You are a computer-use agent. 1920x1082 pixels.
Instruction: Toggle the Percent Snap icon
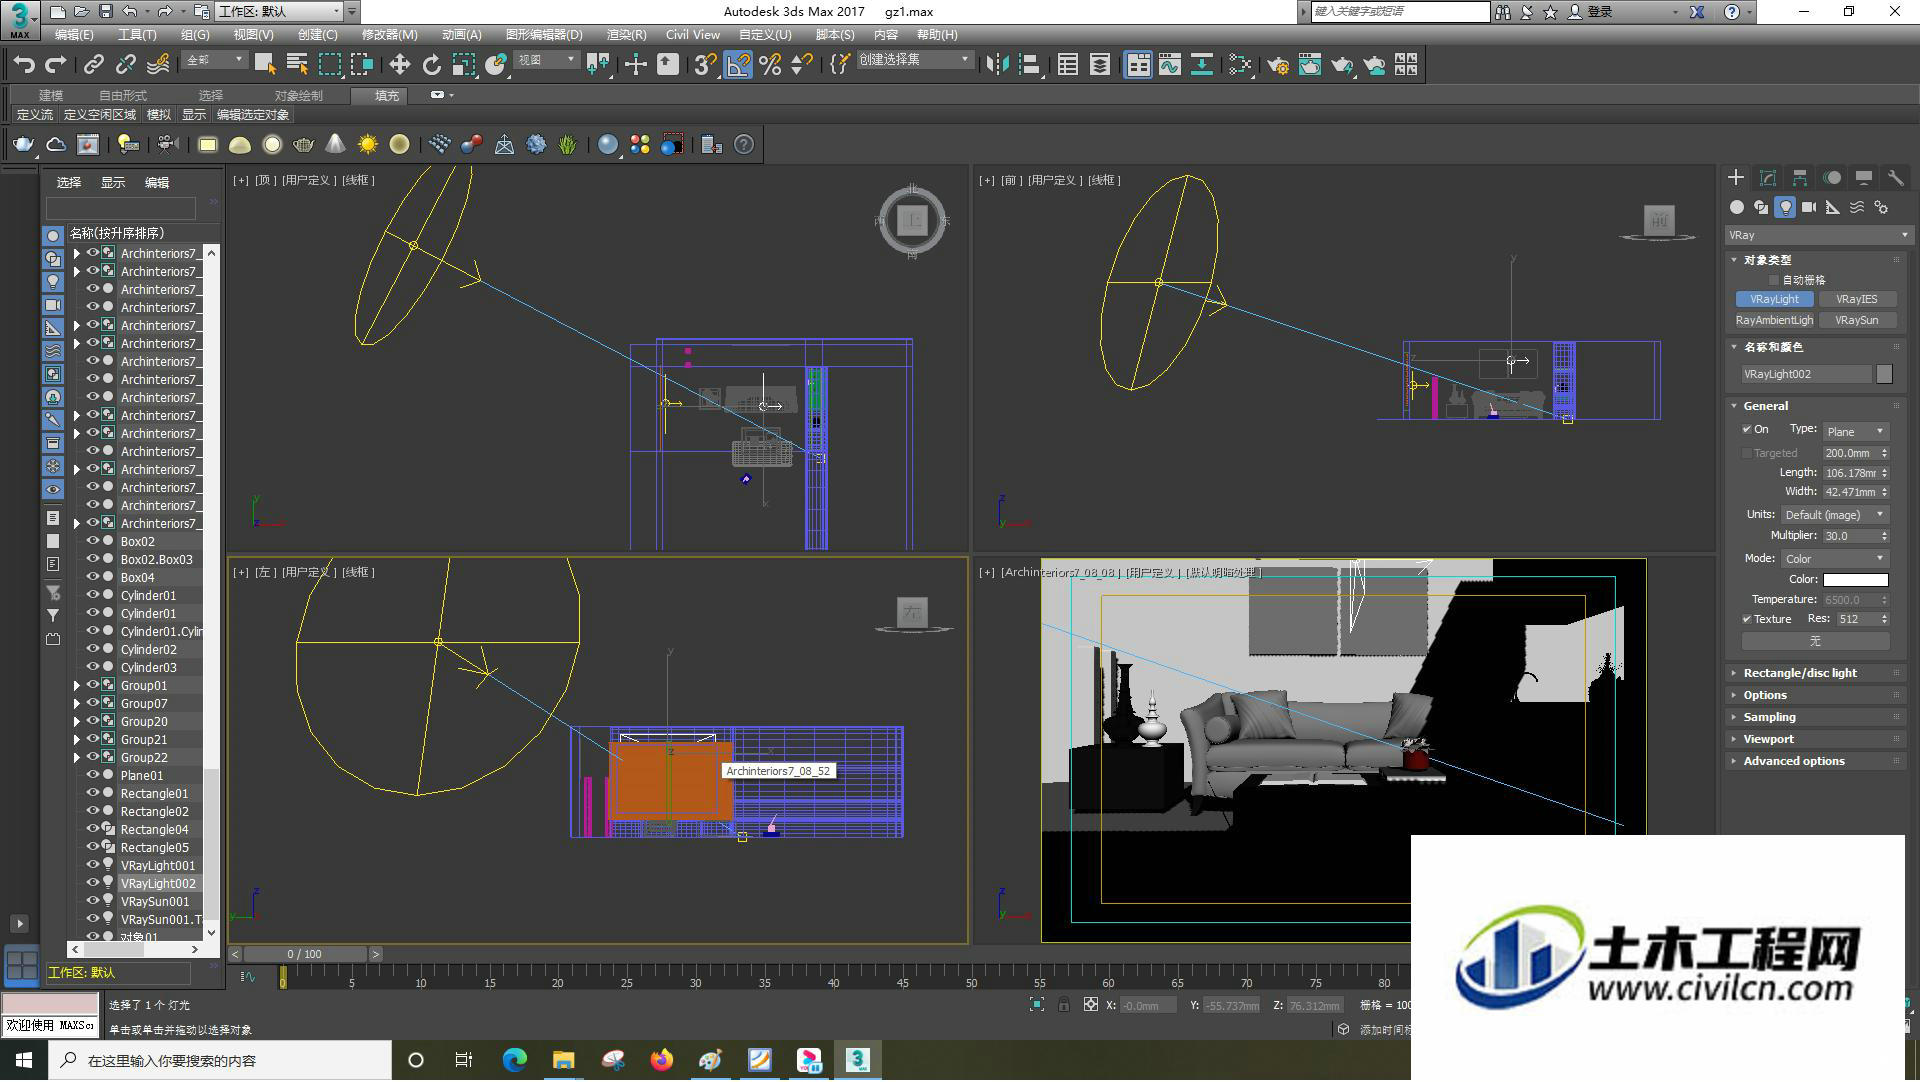pyautogui.click(x=770, y=65)
